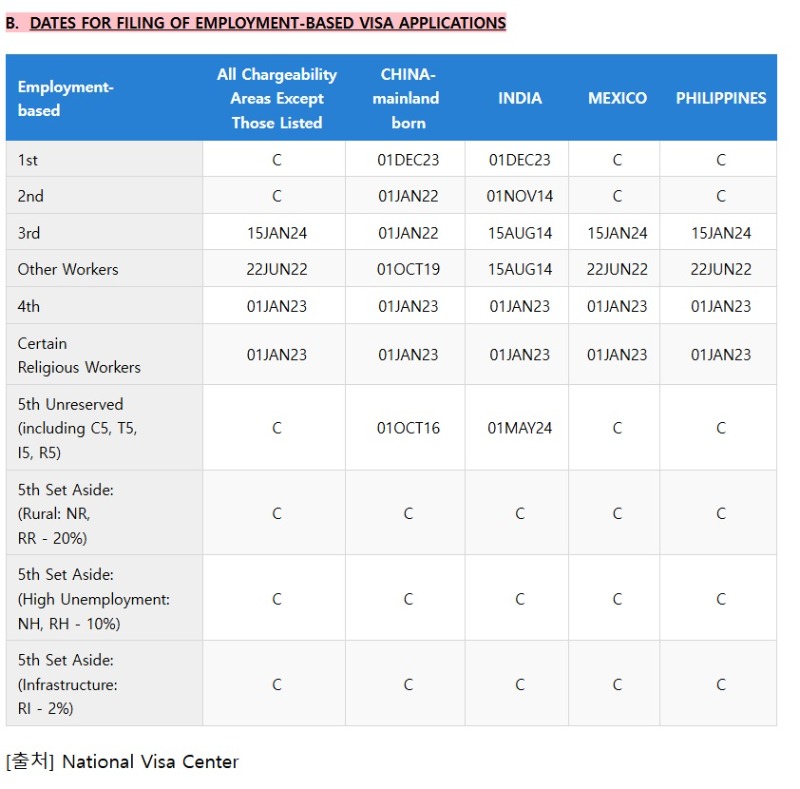This screenshot has height=789, width=800.
Task: Click the National Visa Center source text
Action: pyautogui.click(x=150, y=761)
